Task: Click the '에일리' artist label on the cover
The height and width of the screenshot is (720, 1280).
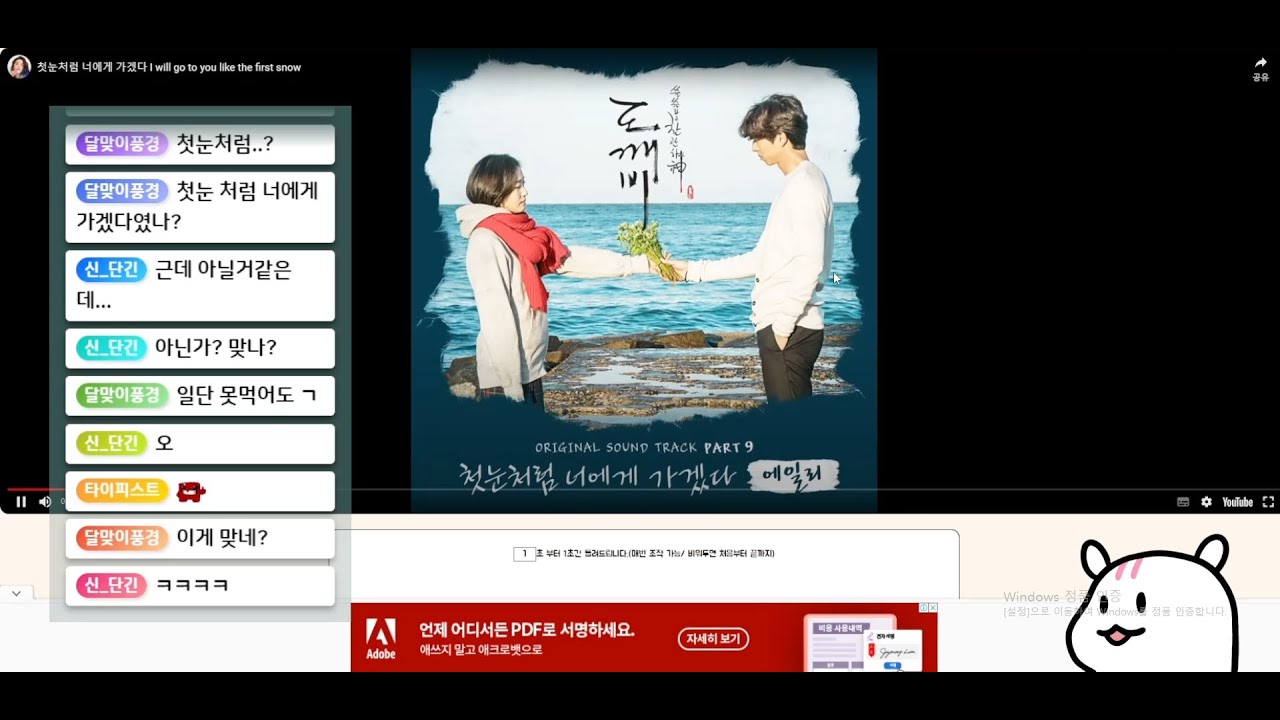Action: (x=791, y=473)
